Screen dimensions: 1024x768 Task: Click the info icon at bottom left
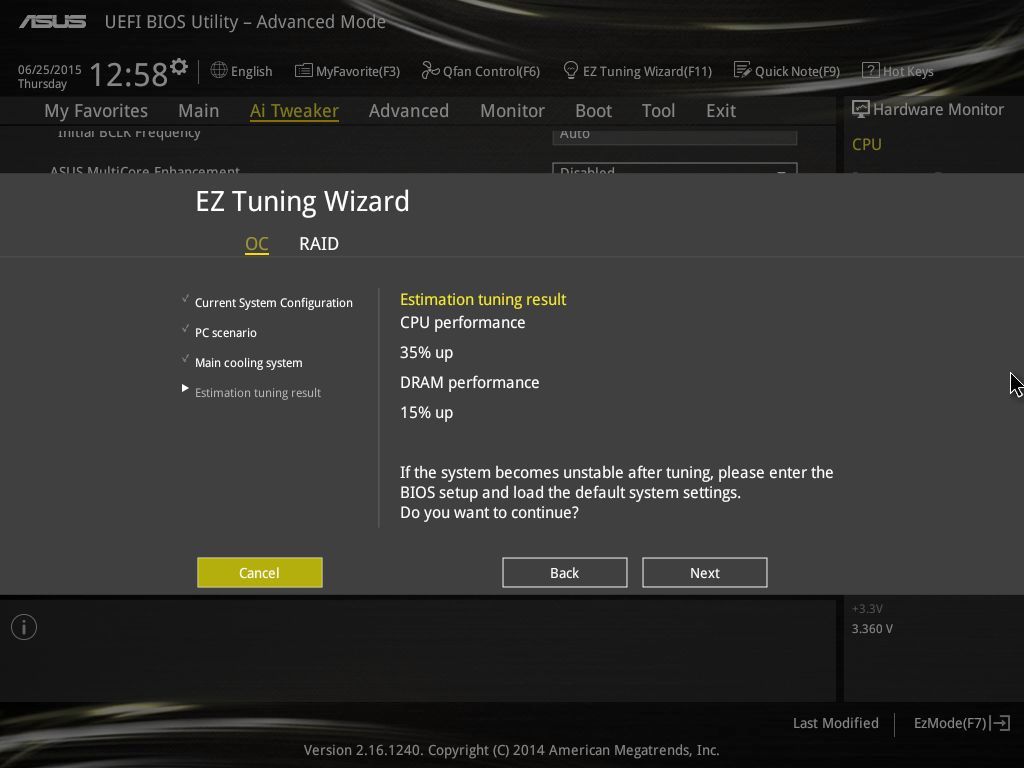click(24, 627)
